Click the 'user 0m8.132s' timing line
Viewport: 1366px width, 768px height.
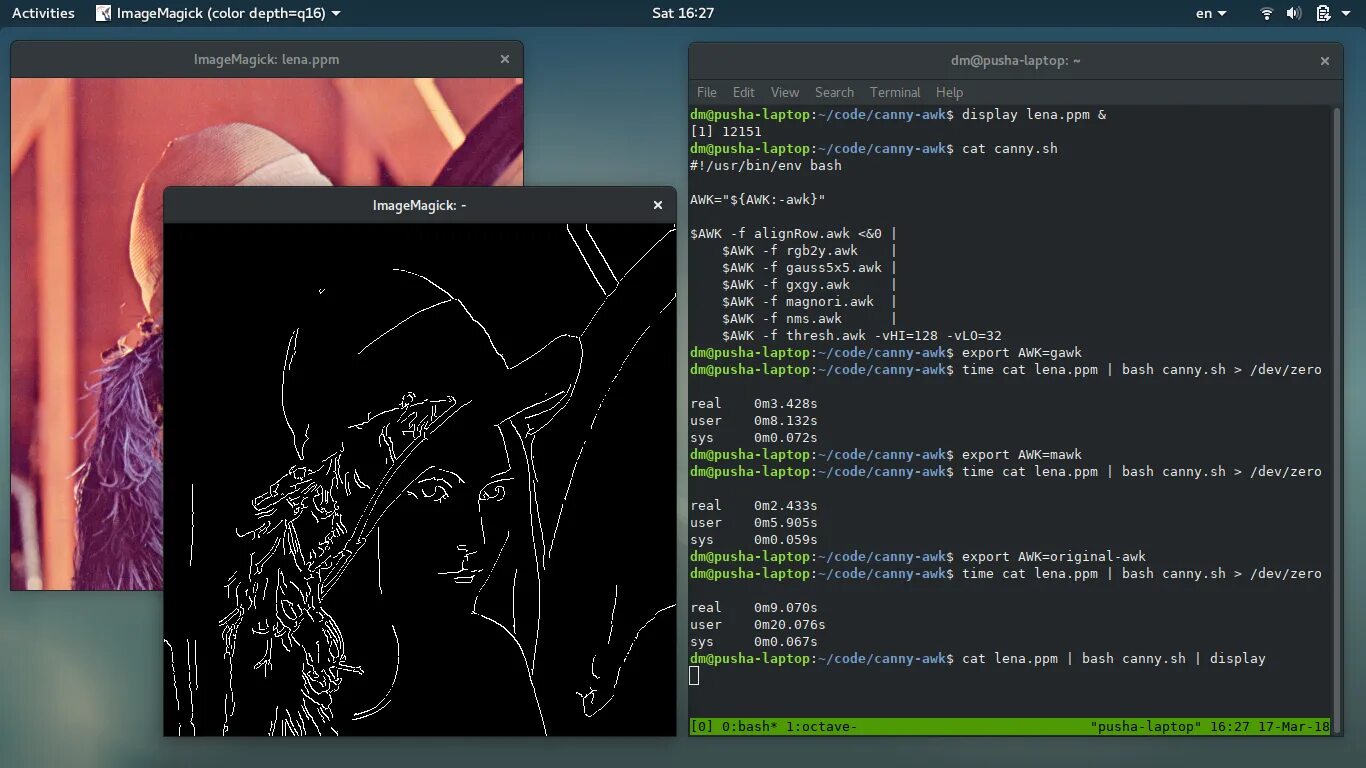pyautogui.click(x=754, y=421)
